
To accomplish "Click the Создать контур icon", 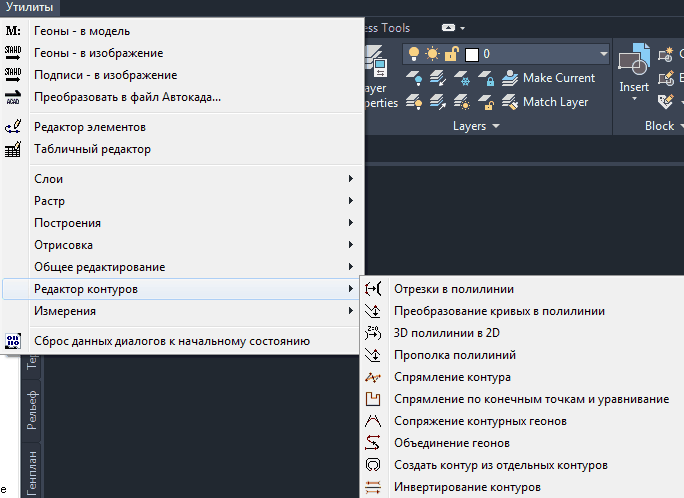I will coord(373,465).
